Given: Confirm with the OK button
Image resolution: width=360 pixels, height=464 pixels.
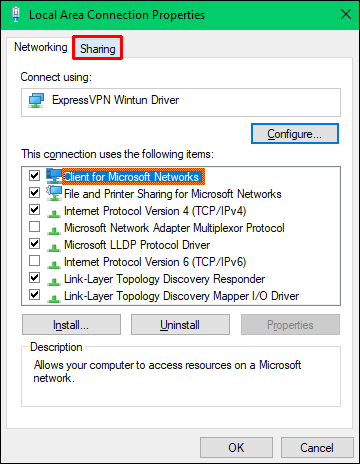Looking at the screenshot, I should [236, 448].
